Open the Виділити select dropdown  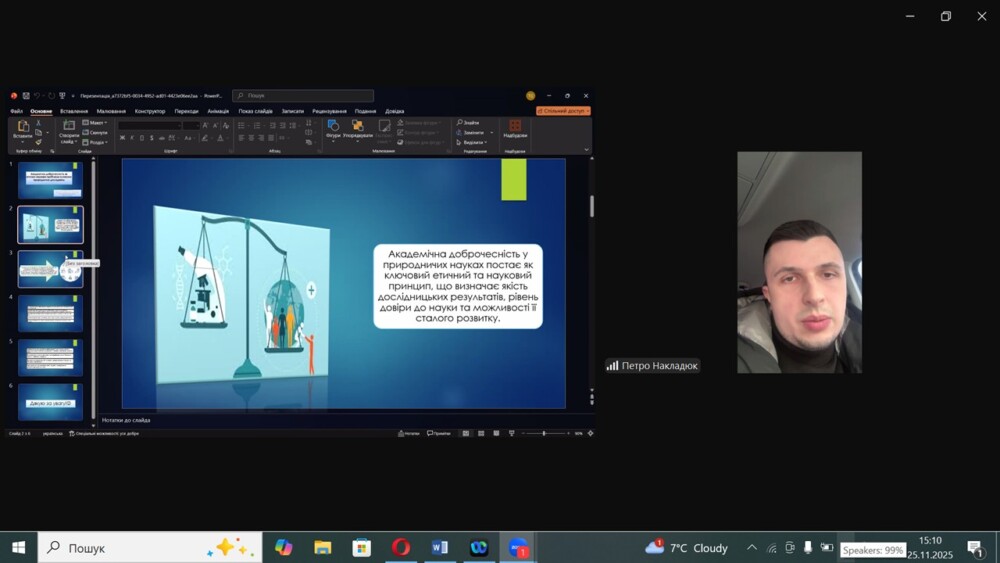point(472,142)
